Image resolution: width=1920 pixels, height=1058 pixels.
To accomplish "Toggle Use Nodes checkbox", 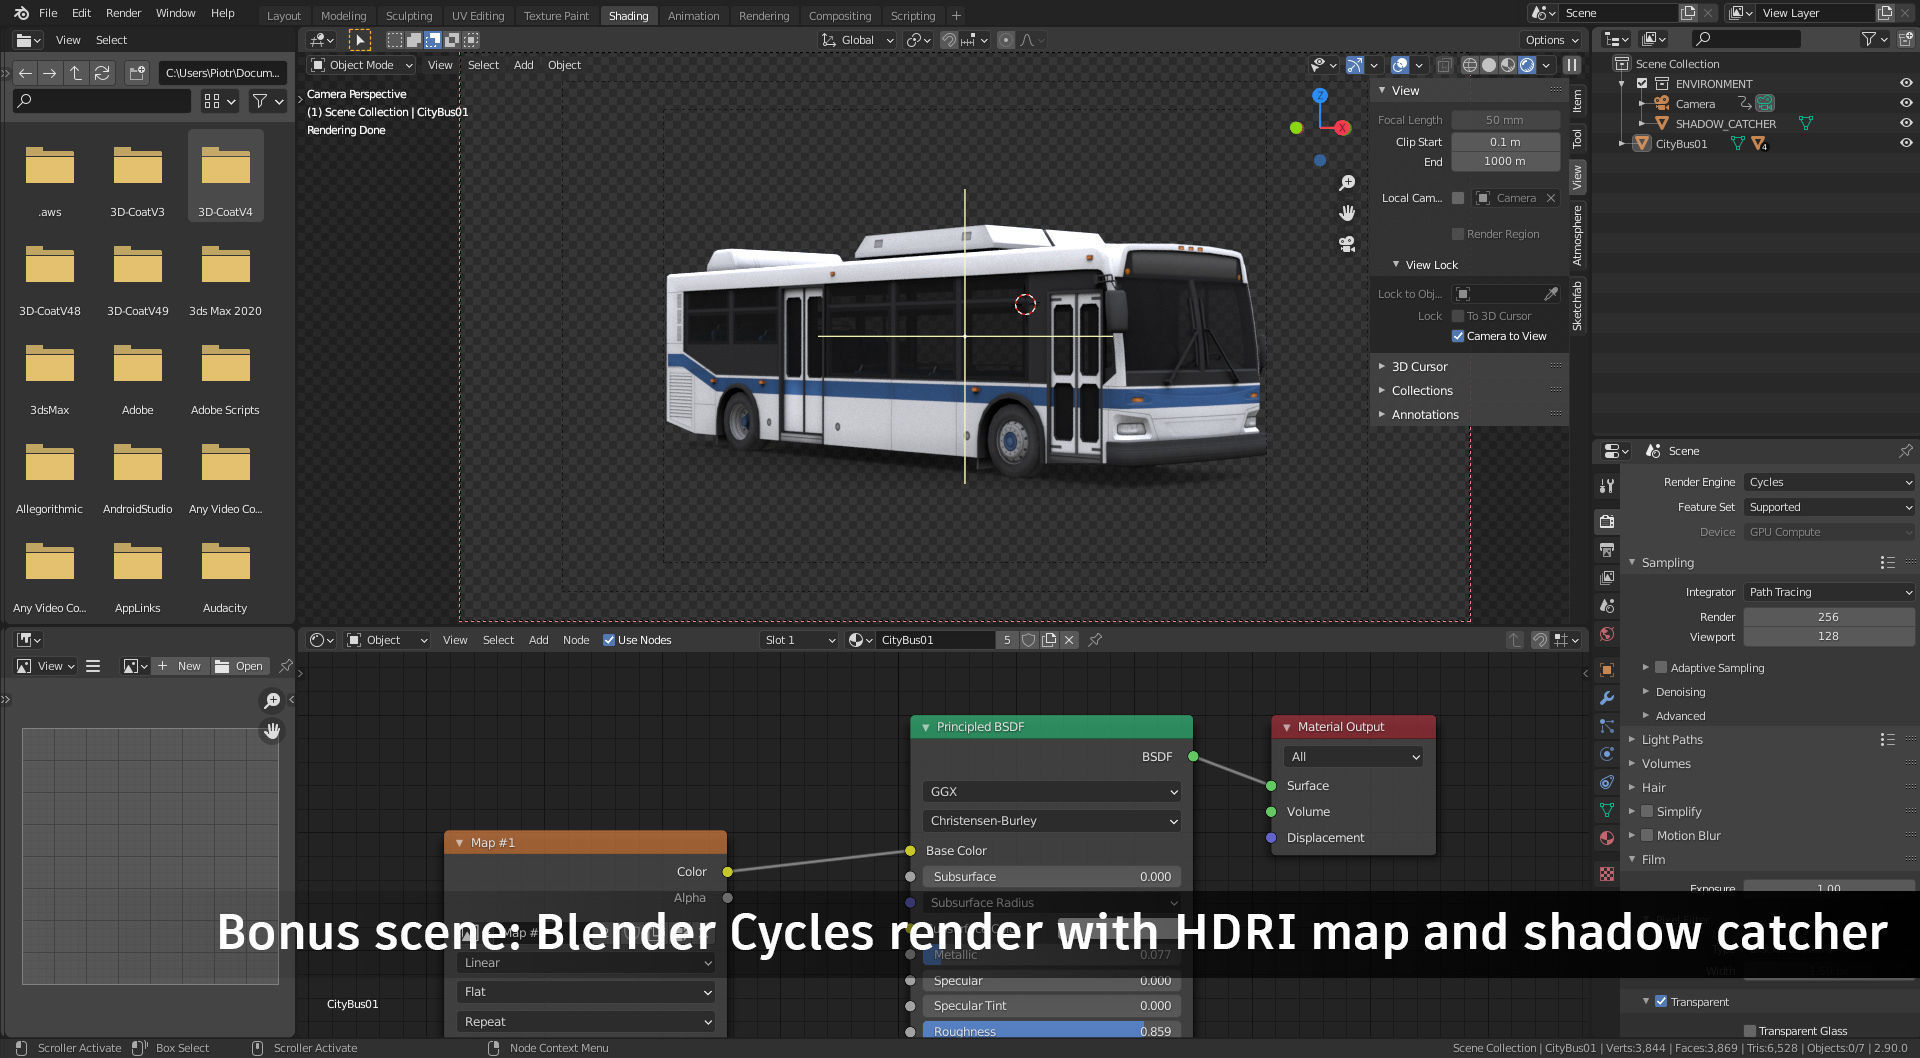I will (609, 640).
